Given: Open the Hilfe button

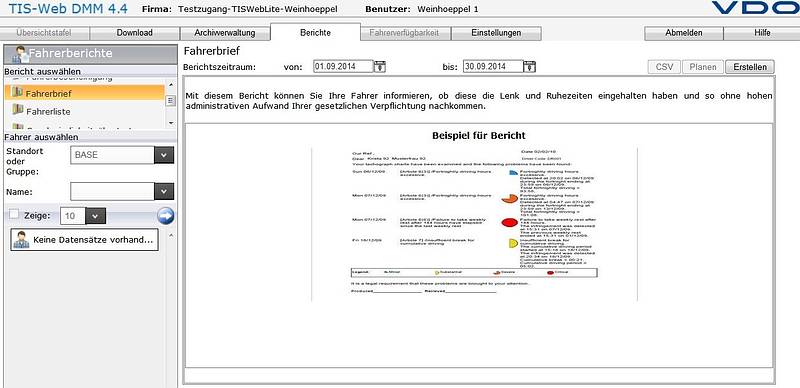Looking at the screenshot, I should (762, 33).
